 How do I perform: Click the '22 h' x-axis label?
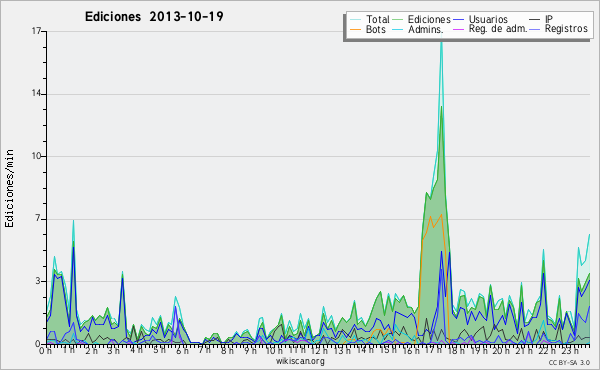tap(546, 350)
